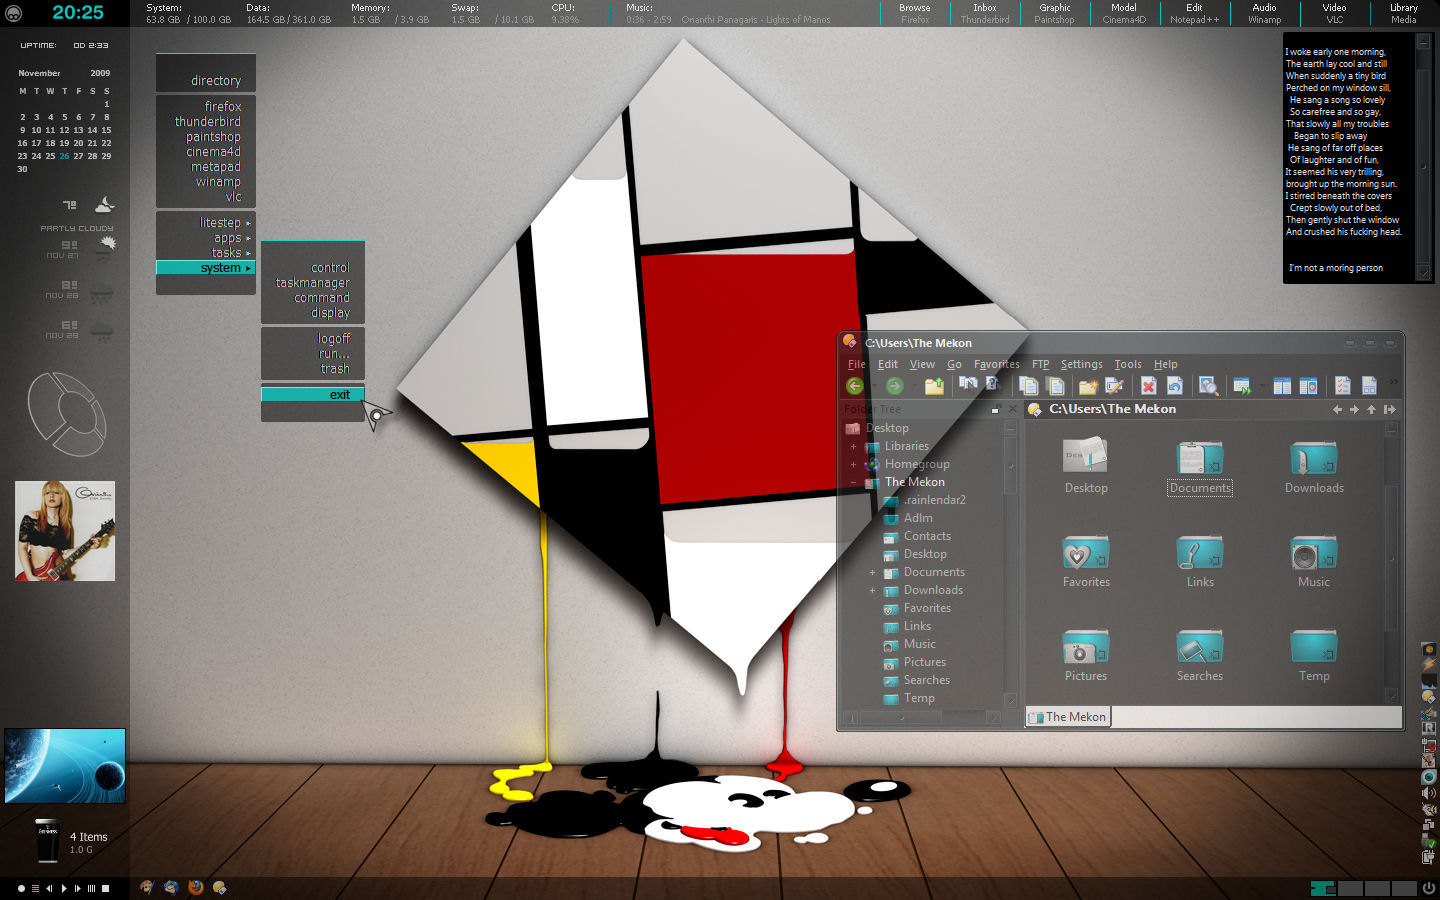Toggle the playlist icon in the player controls

pyautogui.click(x=35, y=888)
